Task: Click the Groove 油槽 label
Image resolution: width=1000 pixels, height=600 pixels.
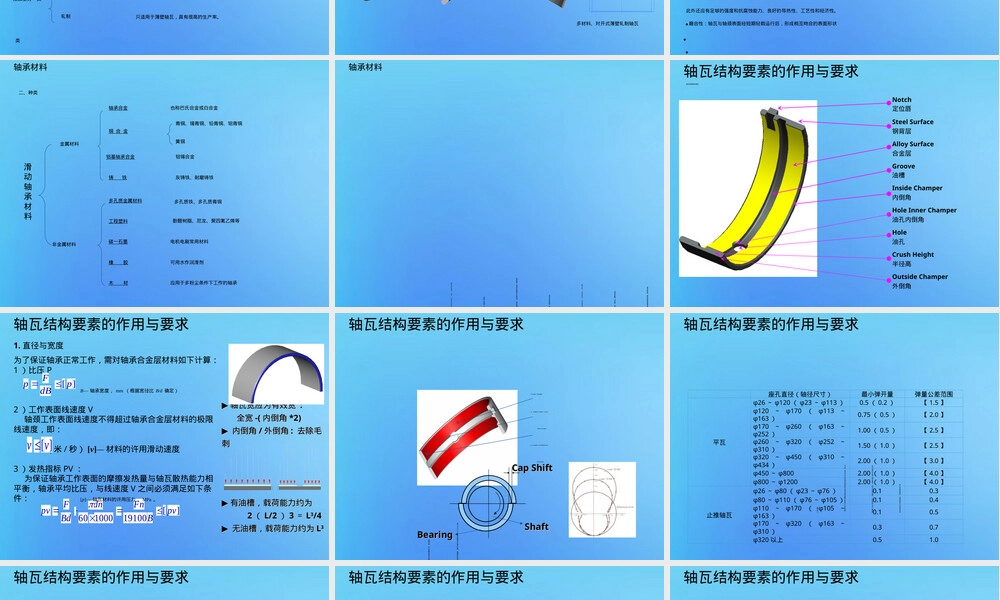Action: point(903,170)
